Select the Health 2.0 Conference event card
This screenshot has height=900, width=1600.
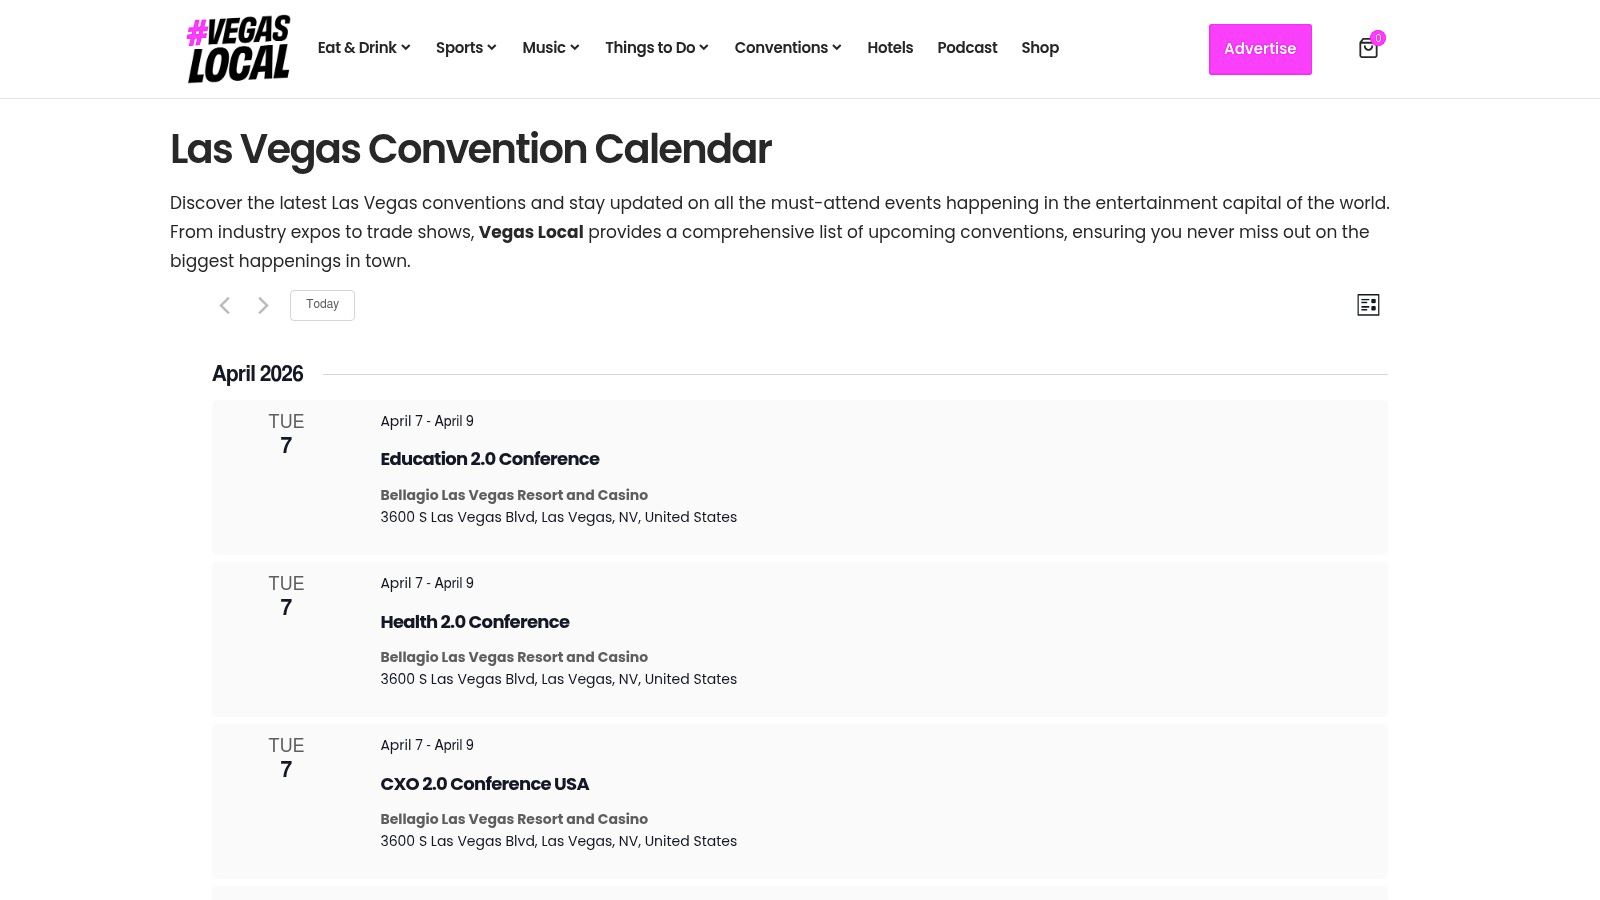pos(474,621)
